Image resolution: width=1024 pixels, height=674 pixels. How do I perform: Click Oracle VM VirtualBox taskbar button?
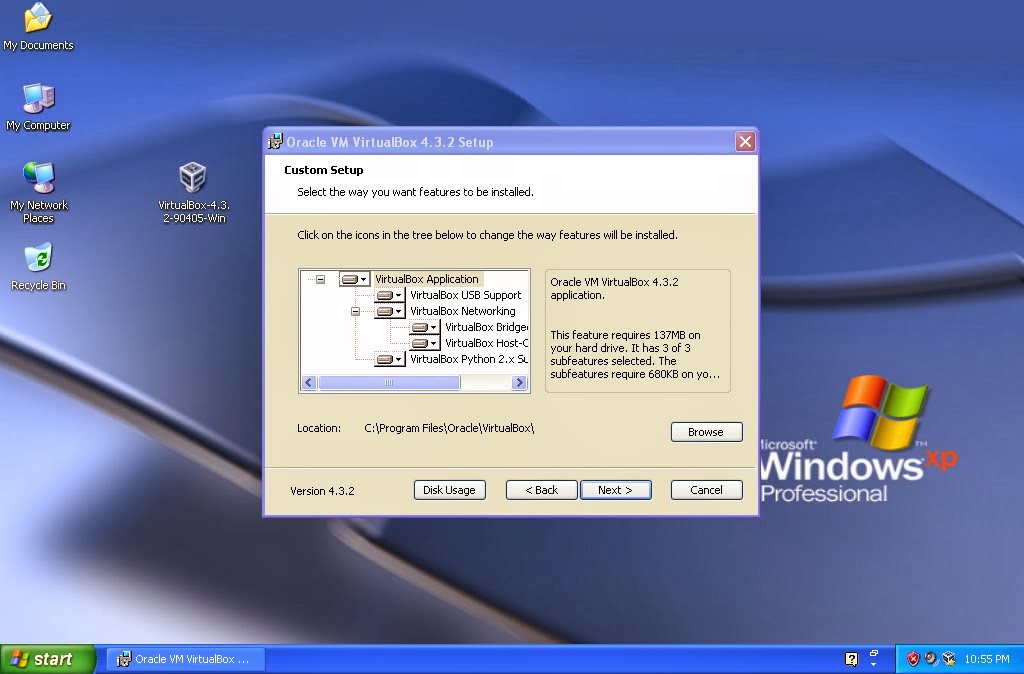point(185,659)
